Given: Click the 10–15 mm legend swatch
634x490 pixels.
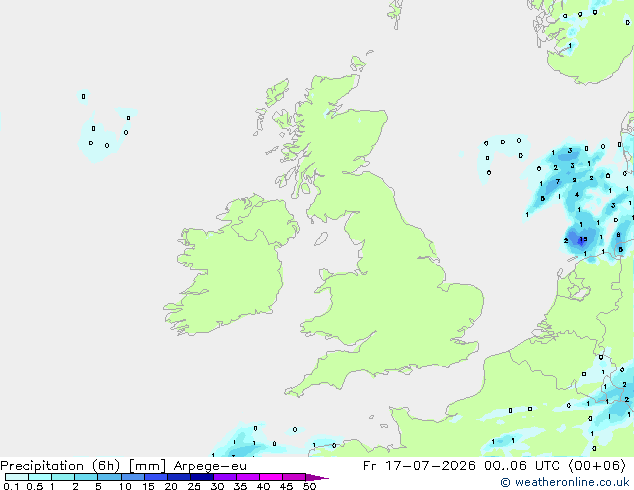Looking at the screenshot, I should 132,477.
